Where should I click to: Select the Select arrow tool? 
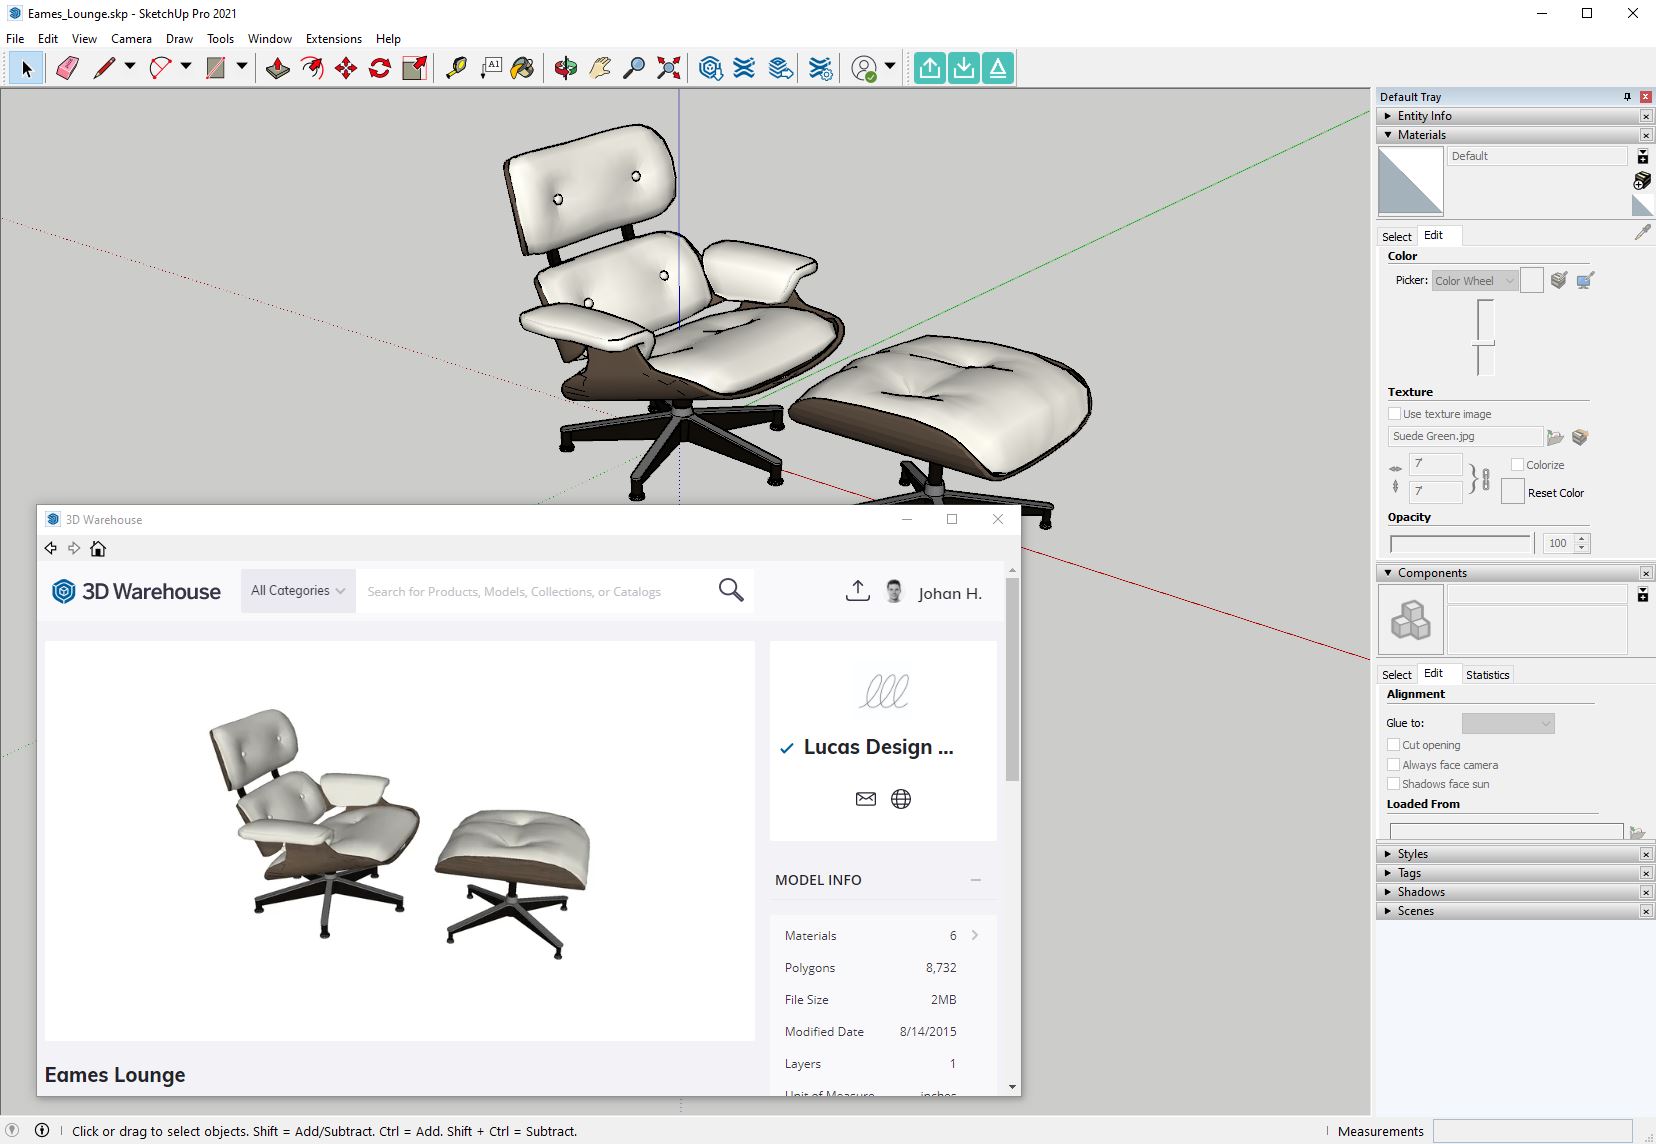(27, 68)
